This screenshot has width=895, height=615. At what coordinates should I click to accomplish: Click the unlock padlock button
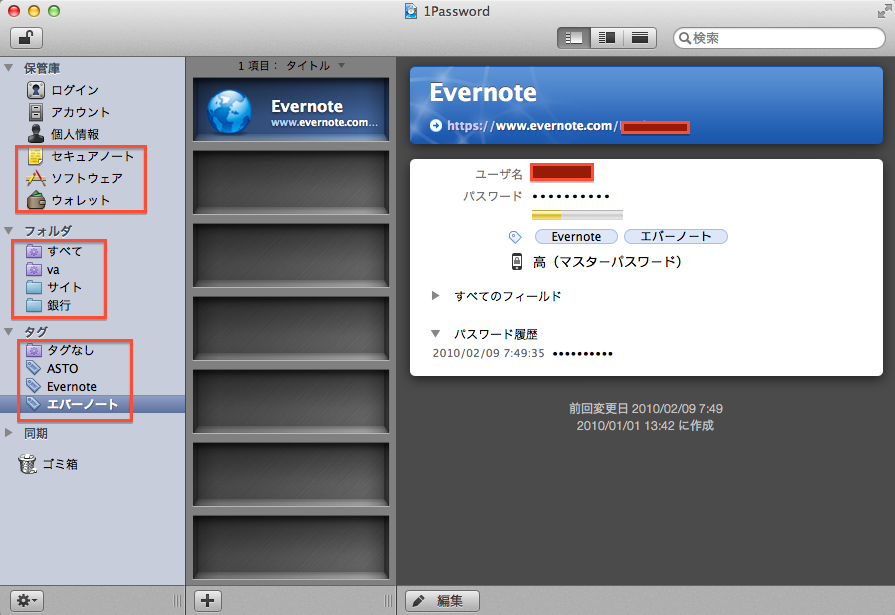point(26,38)
